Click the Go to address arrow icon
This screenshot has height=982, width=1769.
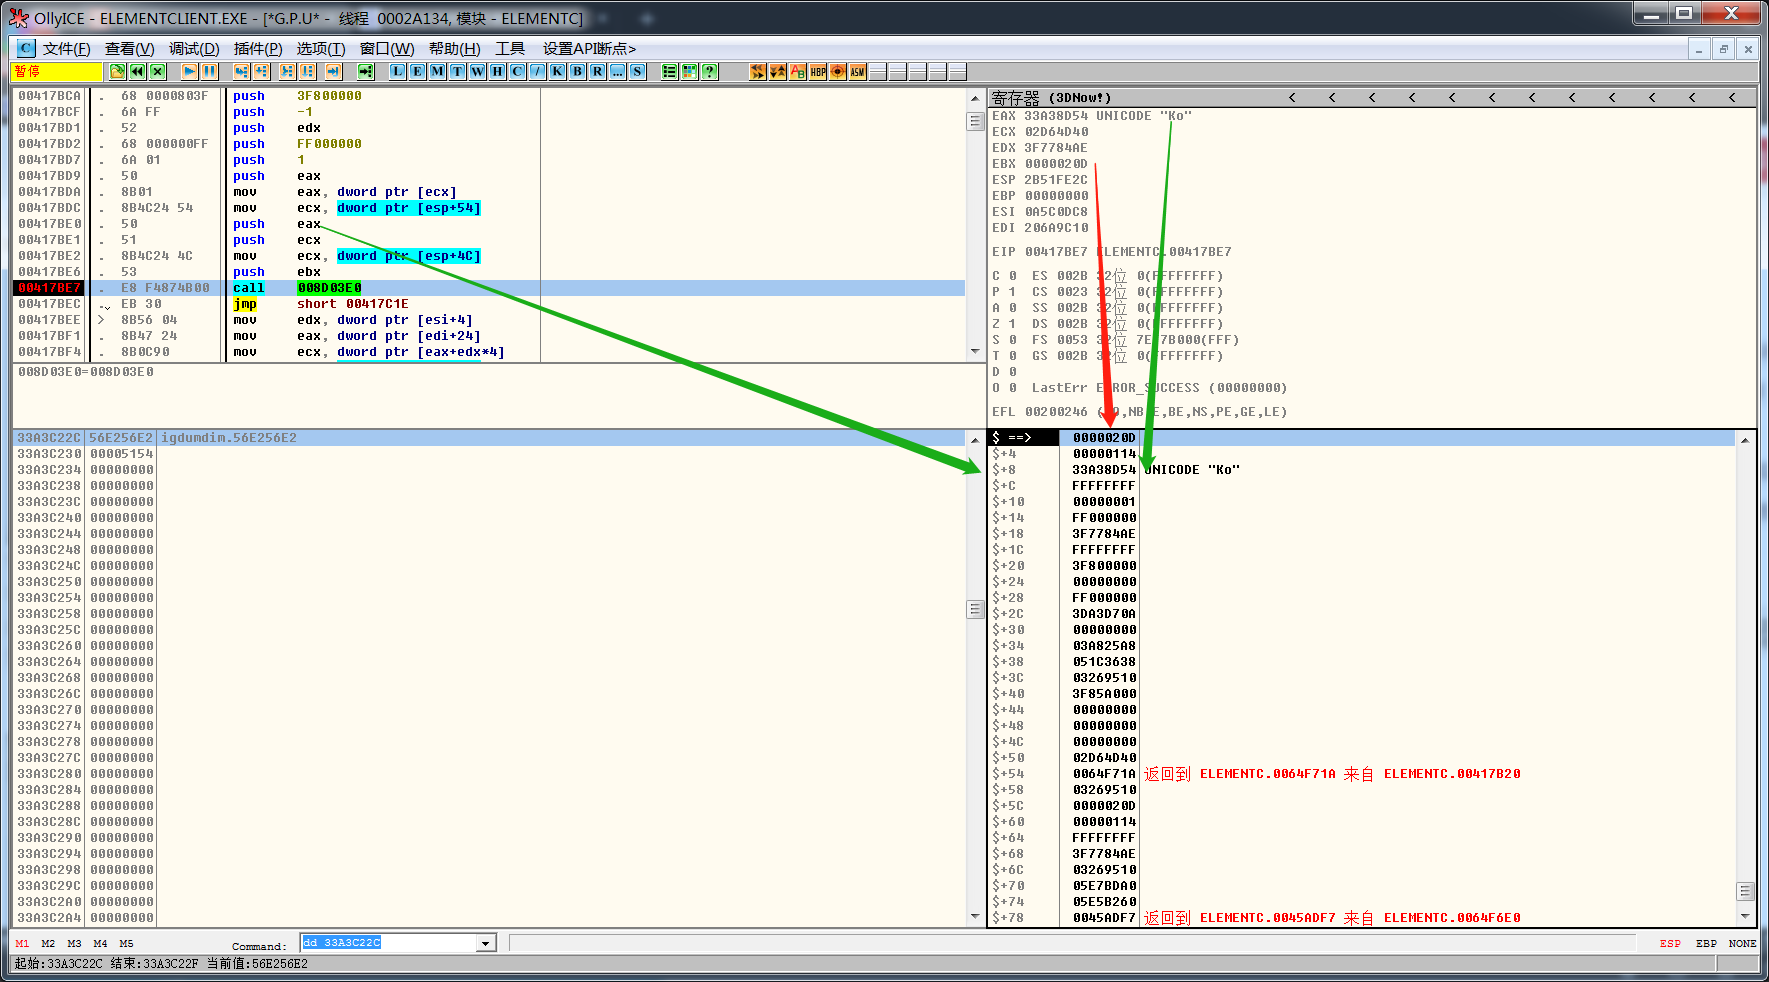[366, 71]
